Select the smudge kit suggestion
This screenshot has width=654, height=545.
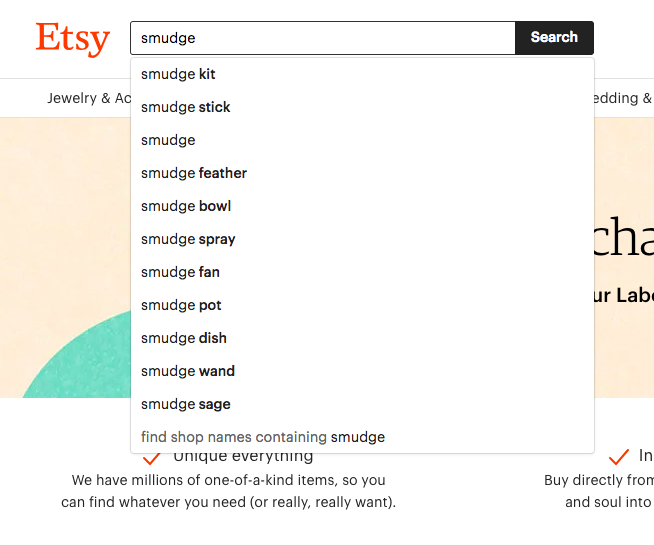coord(178,74)
